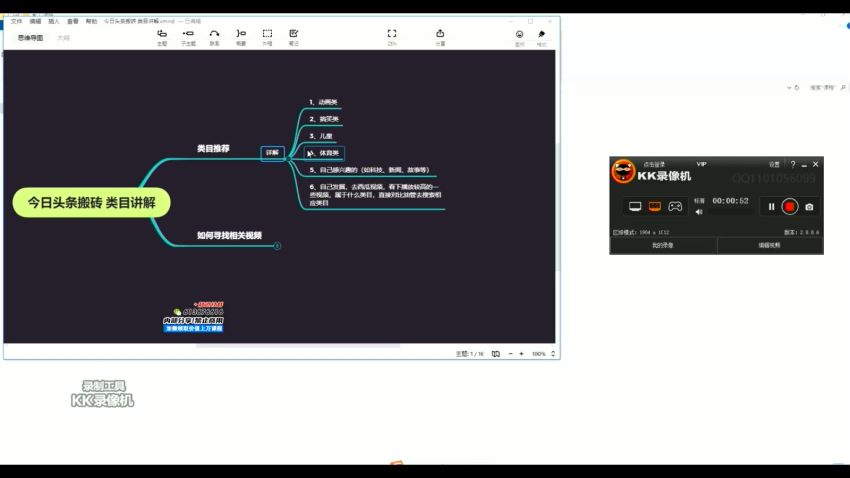Screen dimensions: 850x478
Task: Open the 分享 share tool
Action: tap(440, 37)
